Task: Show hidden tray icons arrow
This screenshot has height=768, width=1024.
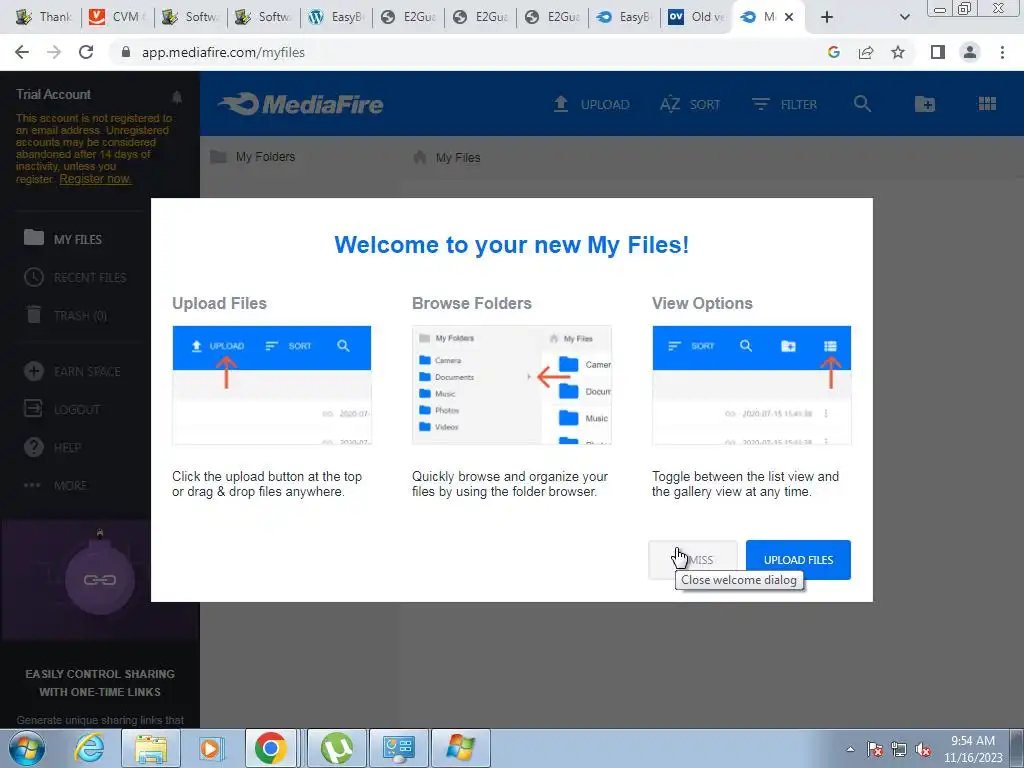Action: [850, 750]
